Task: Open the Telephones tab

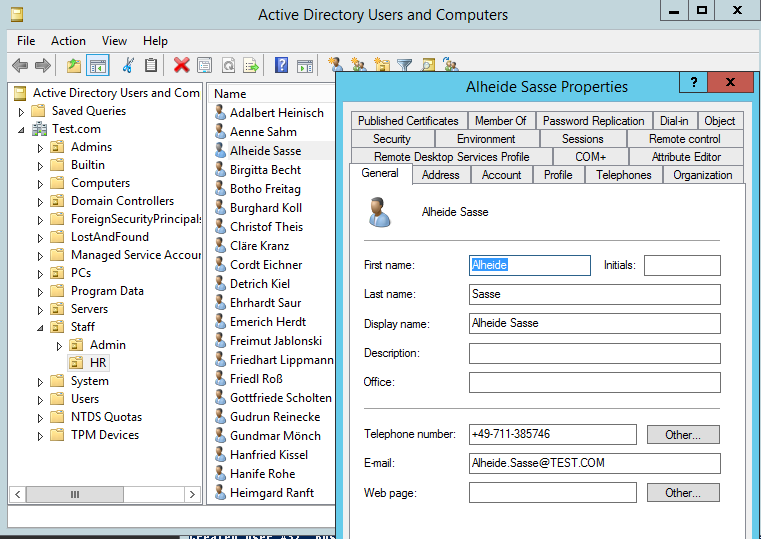Action: (x=624, y=175)
